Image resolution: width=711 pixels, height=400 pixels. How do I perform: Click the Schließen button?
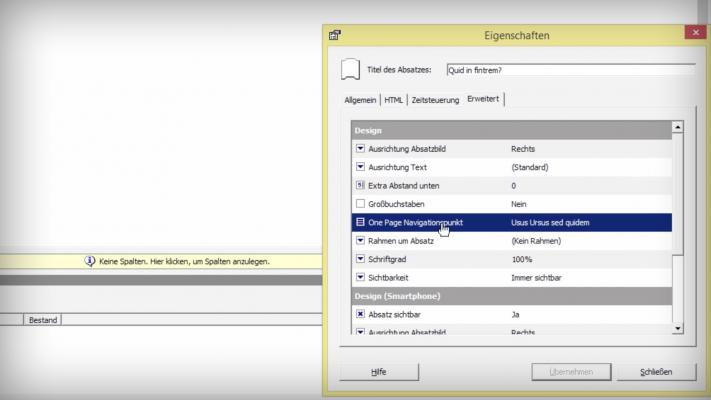coord(655,372)
